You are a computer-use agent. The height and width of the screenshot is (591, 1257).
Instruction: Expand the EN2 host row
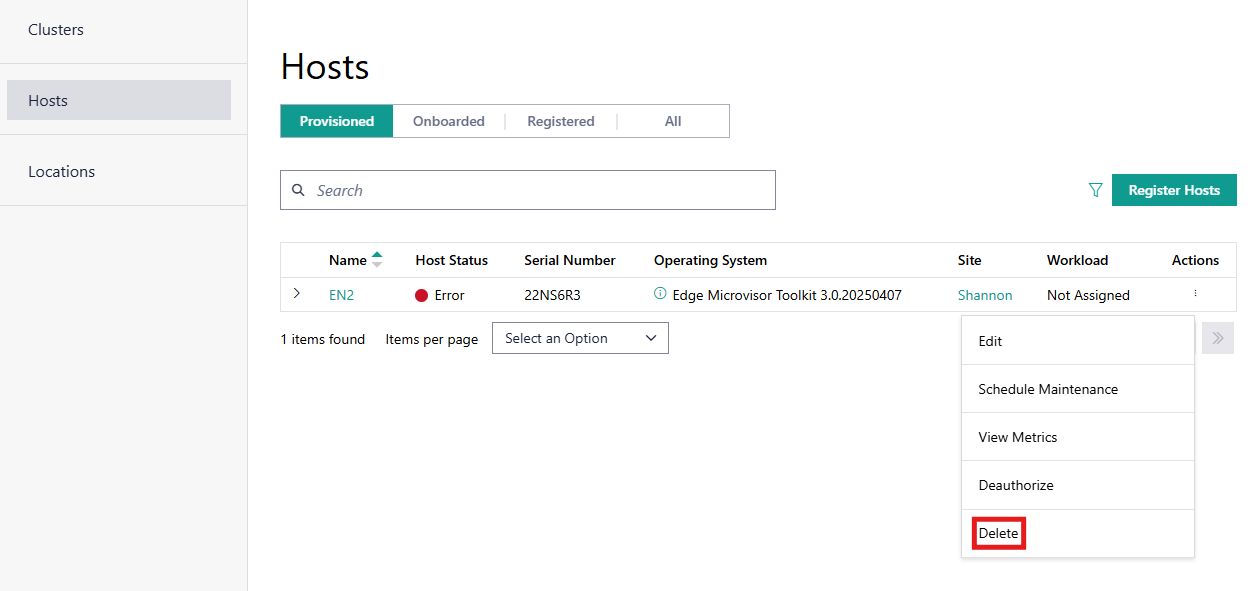coord(297,294)
